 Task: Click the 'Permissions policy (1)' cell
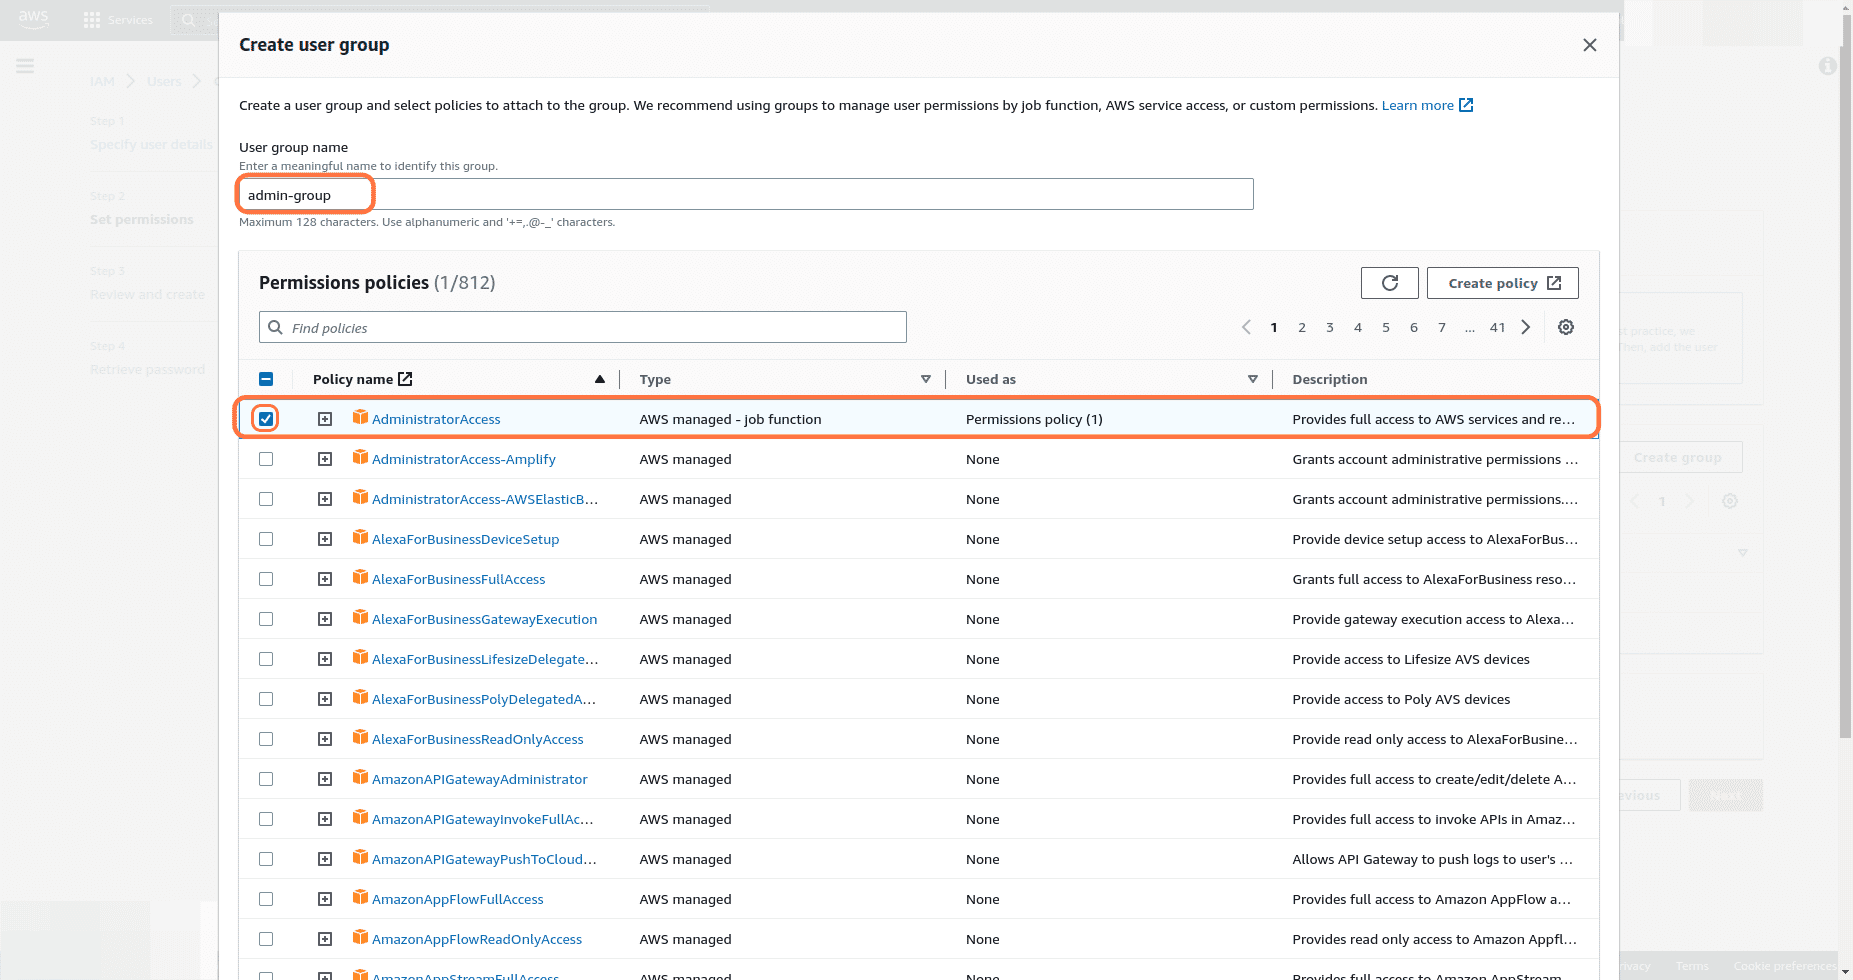click(x=1034, y=419)
